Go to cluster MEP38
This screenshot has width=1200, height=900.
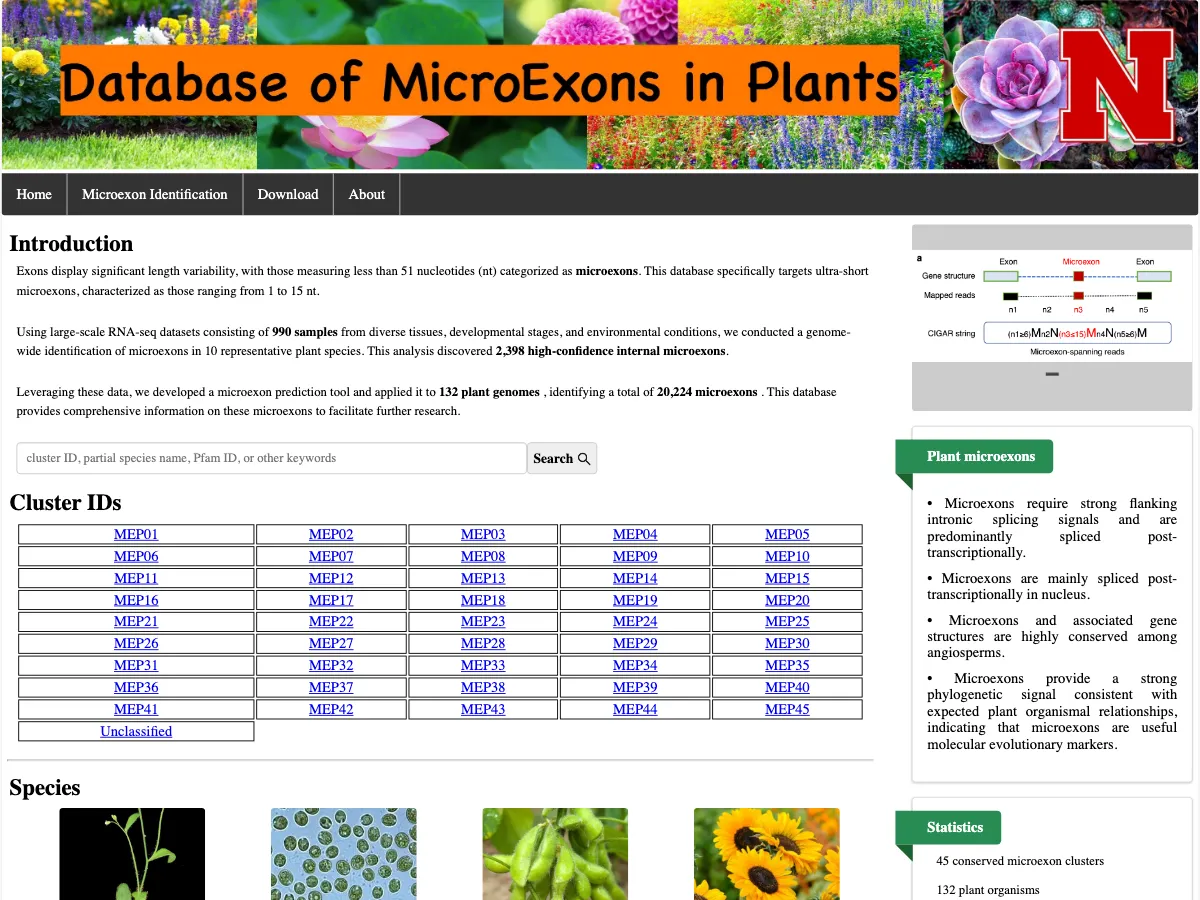(x=483, y=687)
